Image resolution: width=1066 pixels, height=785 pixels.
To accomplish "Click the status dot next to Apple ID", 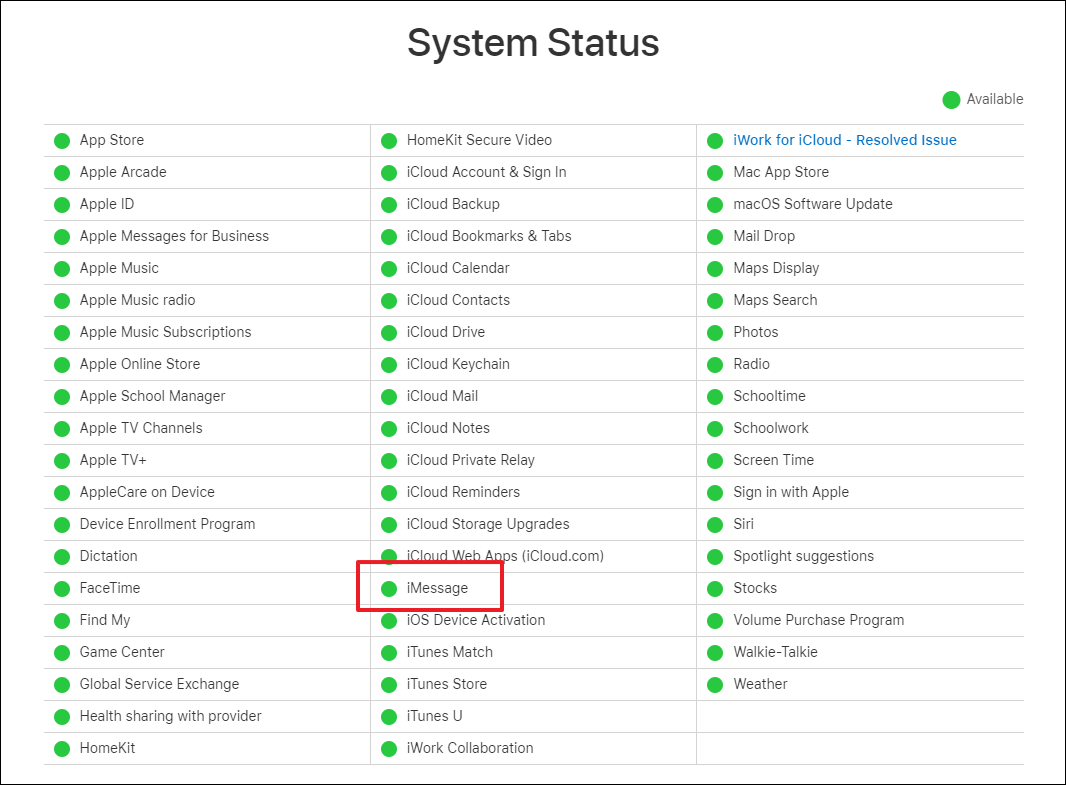I will (x=62, y=205).
